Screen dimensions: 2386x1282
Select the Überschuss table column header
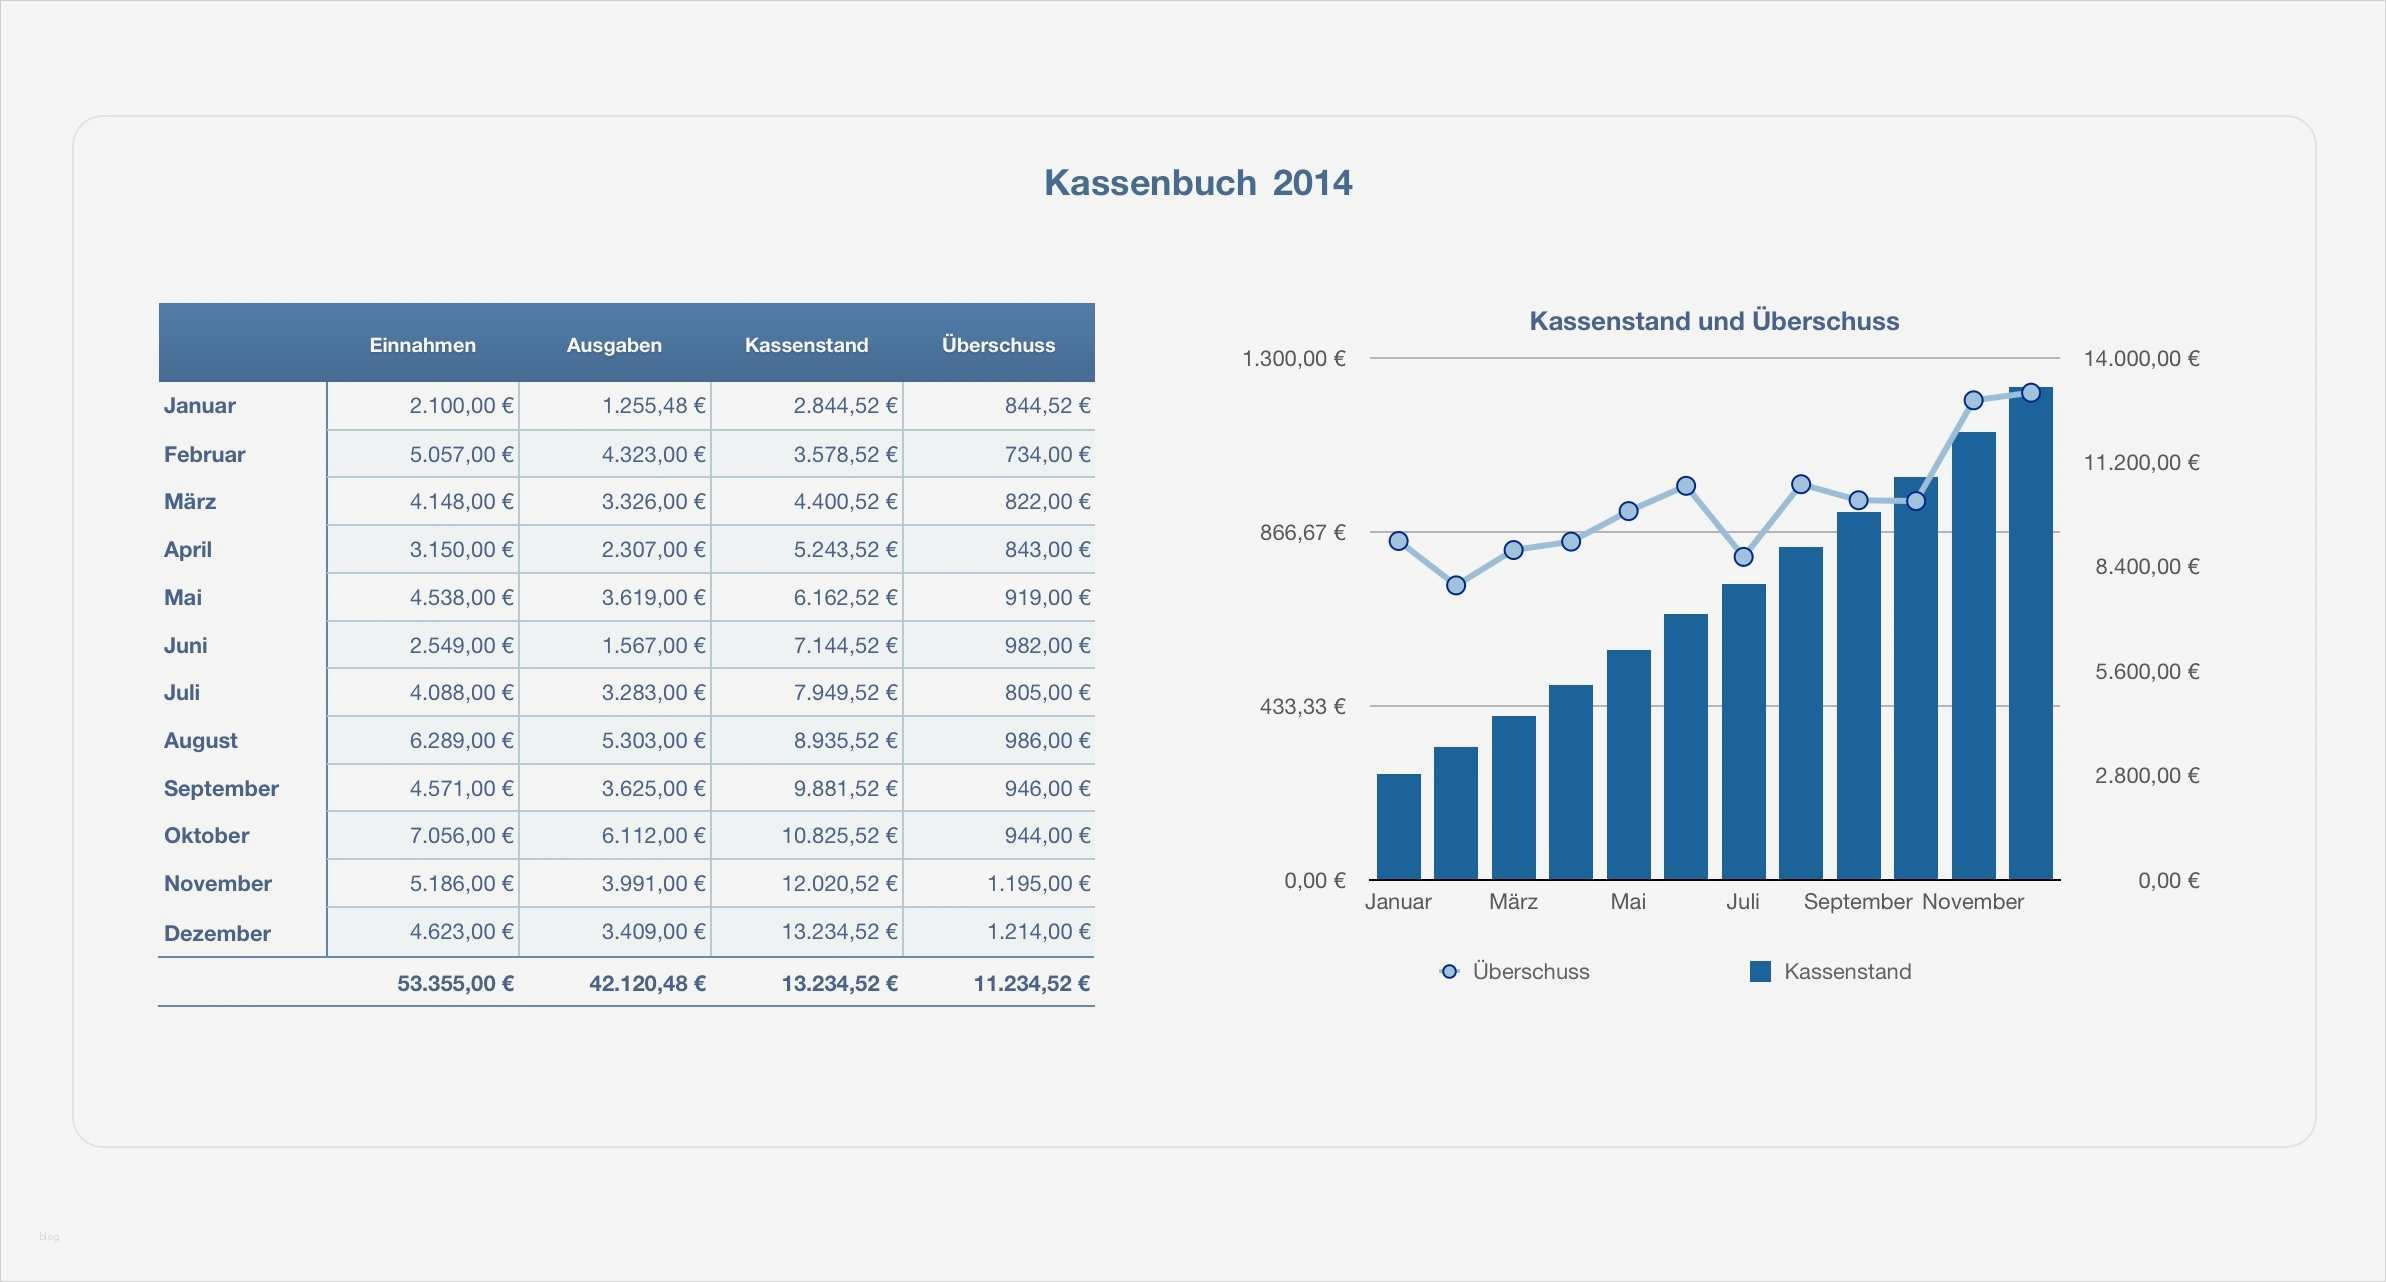[x=998, y=345]
